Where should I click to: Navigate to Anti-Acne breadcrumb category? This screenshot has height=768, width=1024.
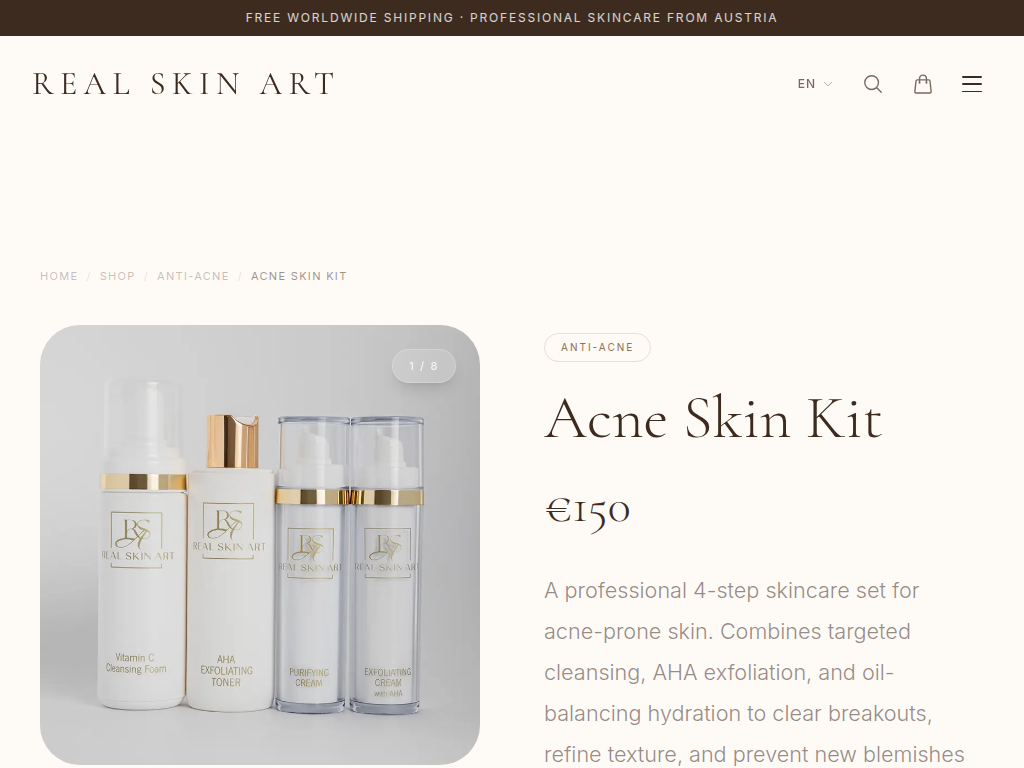coord(193,276)
